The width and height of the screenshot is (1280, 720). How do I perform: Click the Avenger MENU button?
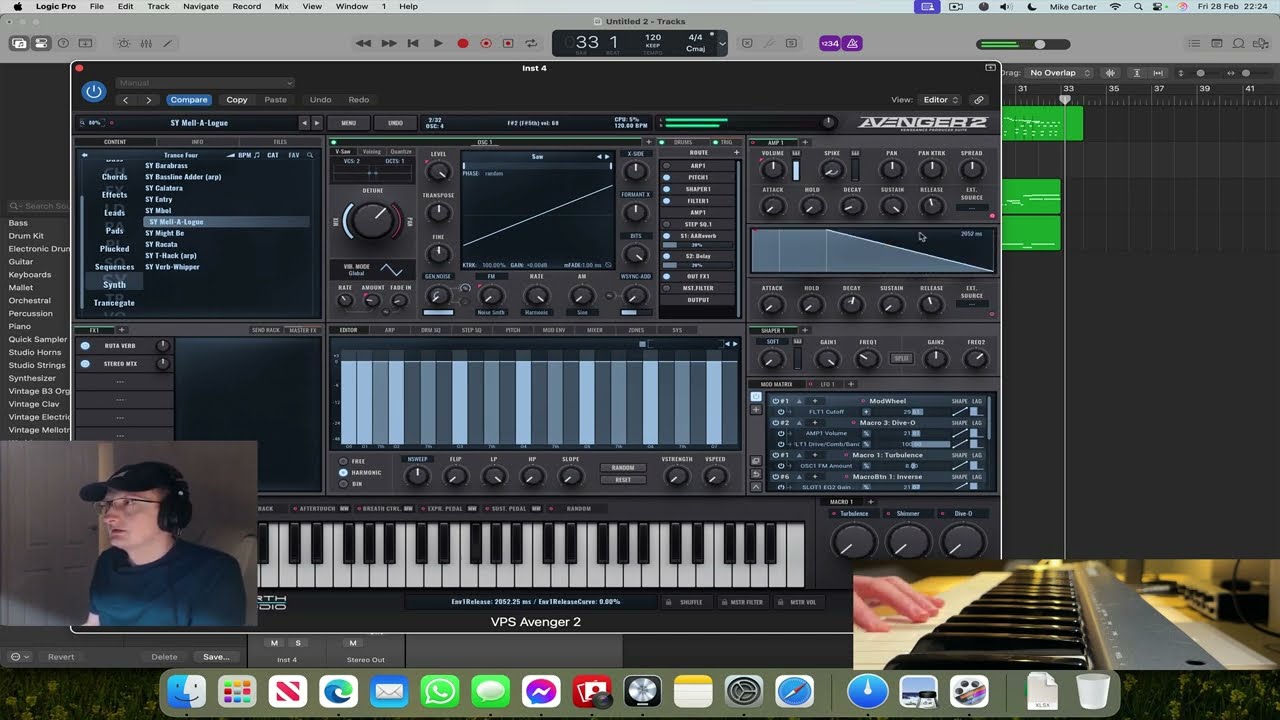348,123
